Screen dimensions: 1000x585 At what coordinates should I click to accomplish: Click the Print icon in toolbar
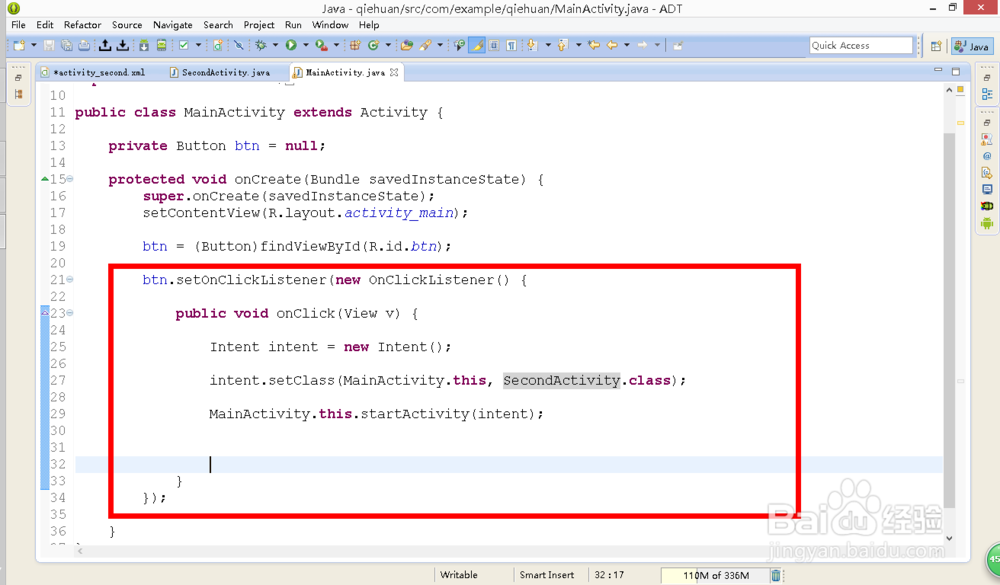coord(84,45)
